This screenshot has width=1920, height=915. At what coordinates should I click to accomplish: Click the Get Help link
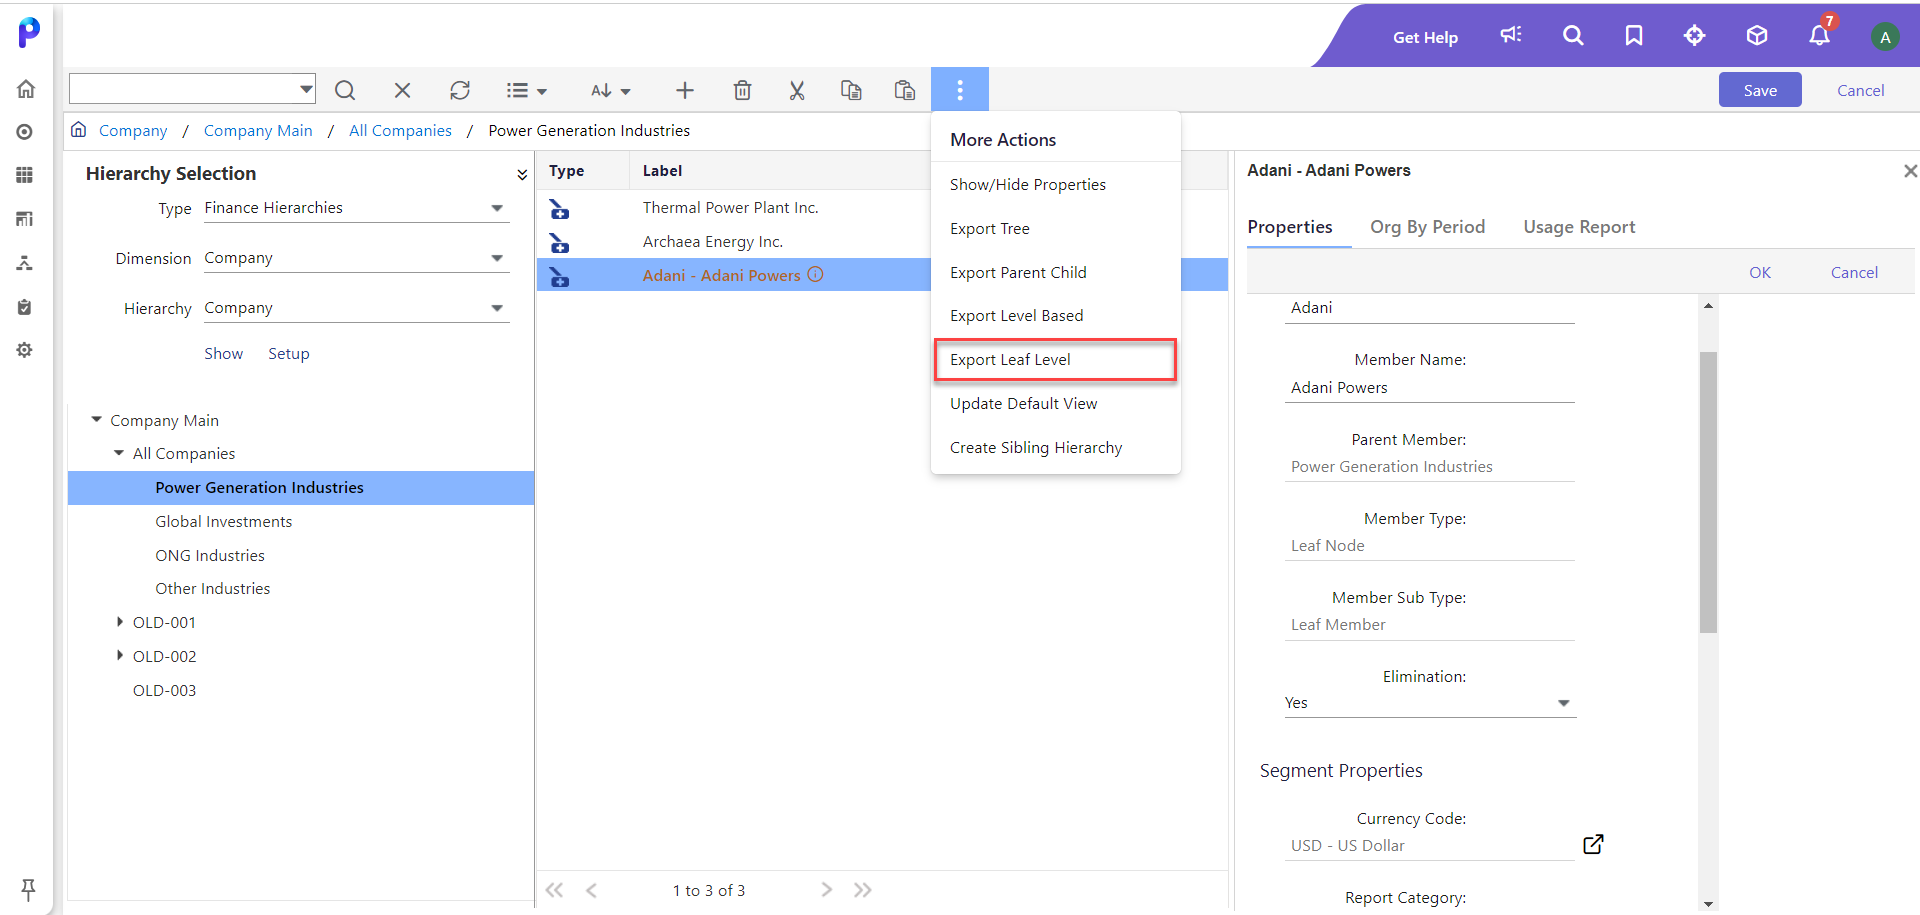(x=1425, y=37)
